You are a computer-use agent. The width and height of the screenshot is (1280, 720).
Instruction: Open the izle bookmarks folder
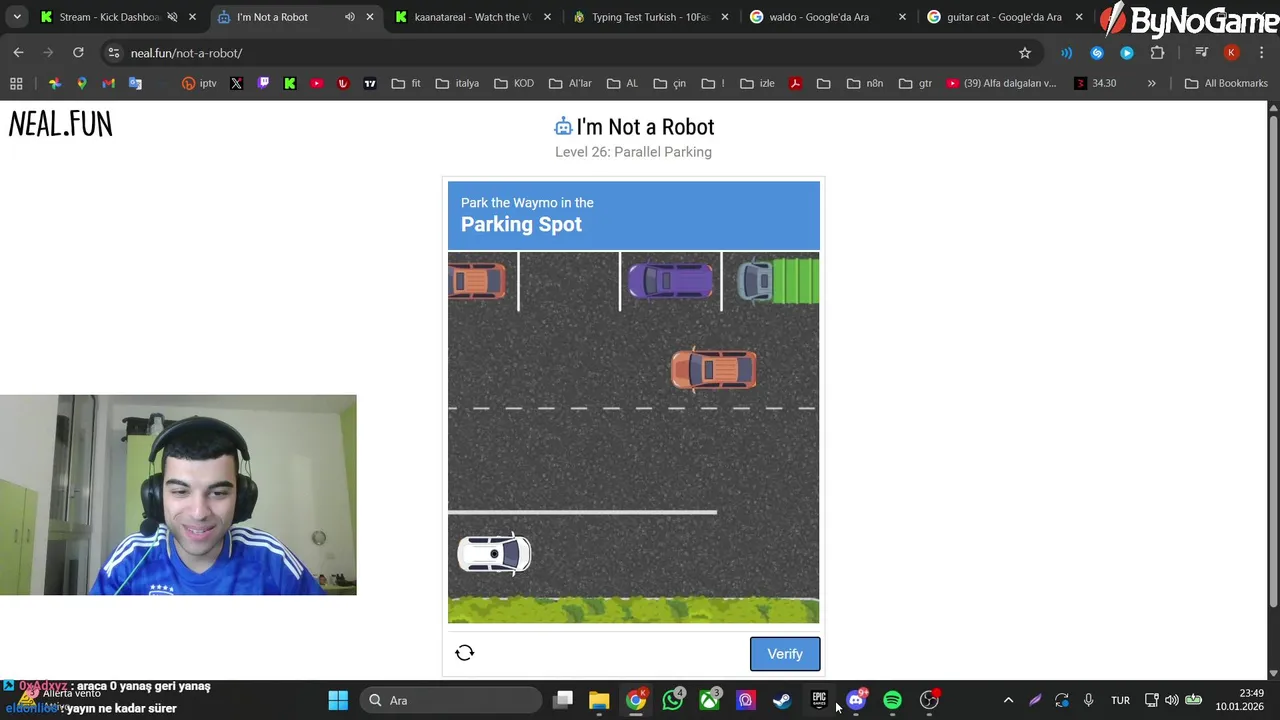click(757, 83)
